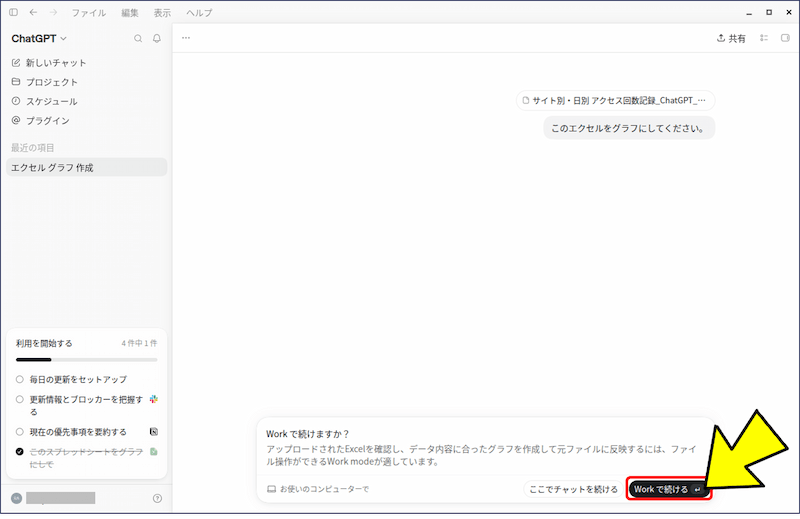Viewport: 800px width, 519px height.
Task: Open スケジュール in sidebar
Action: 44,102
